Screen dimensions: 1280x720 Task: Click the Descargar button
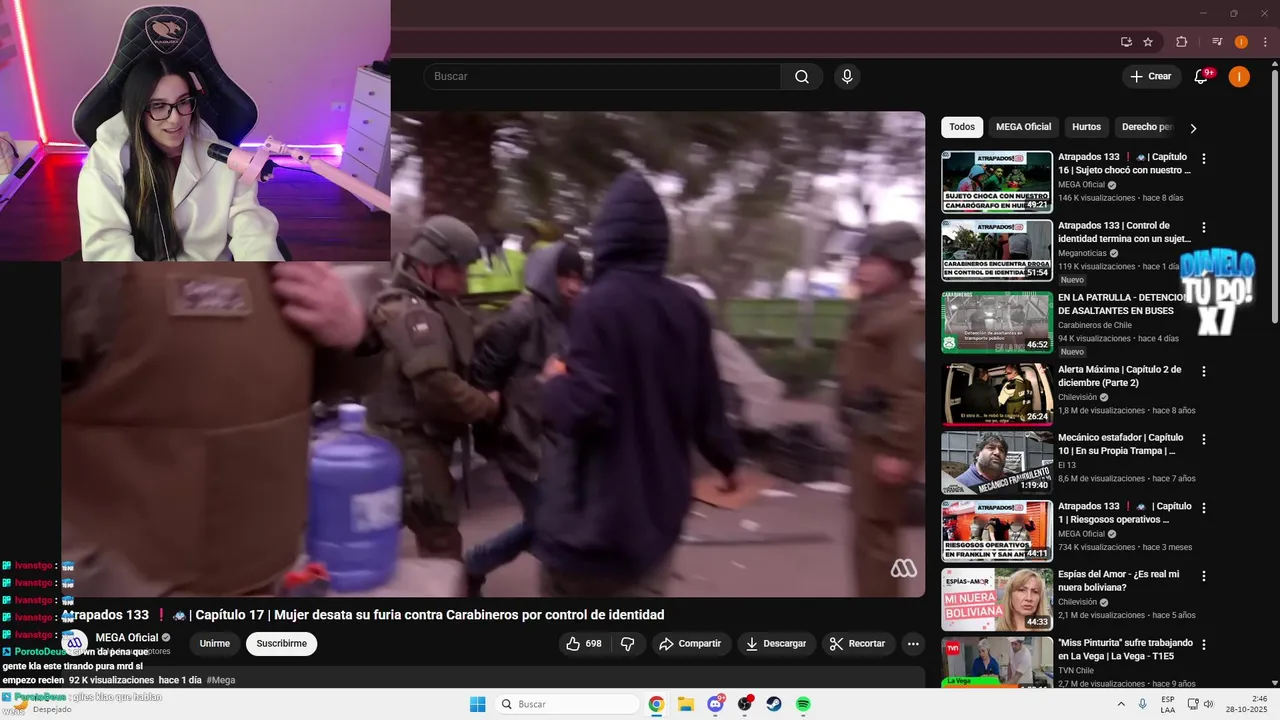click(x=777, y=644)
